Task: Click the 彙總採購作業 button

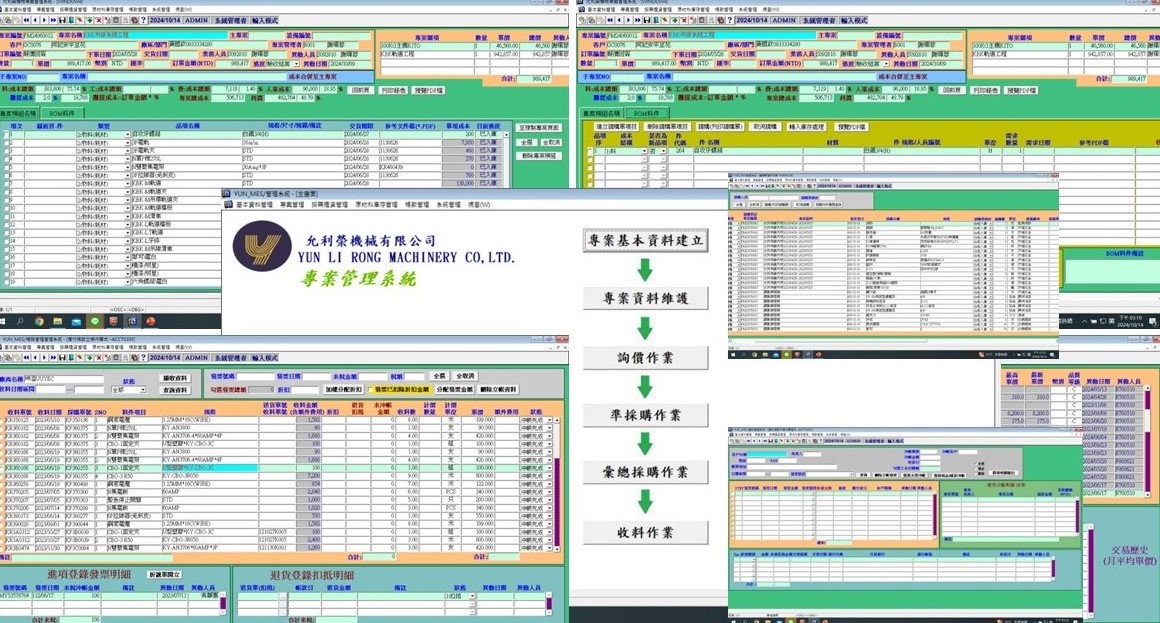Action: point(645,472)
